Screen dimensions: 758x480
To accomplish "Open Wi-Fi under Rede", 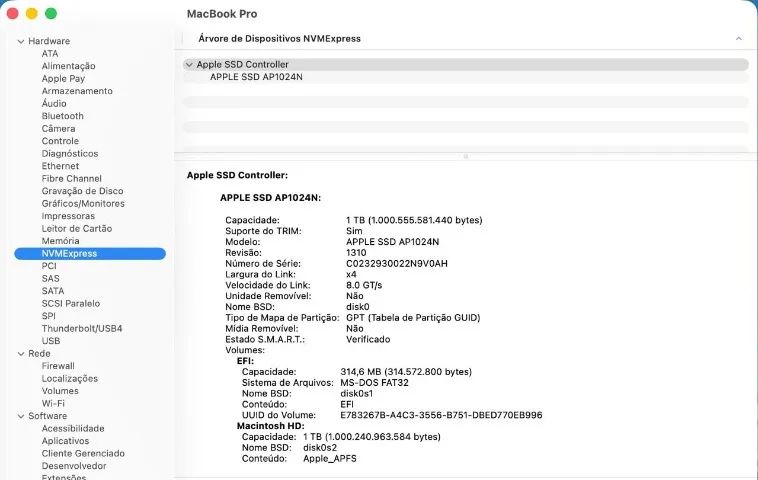I will (x=53, y=404).
